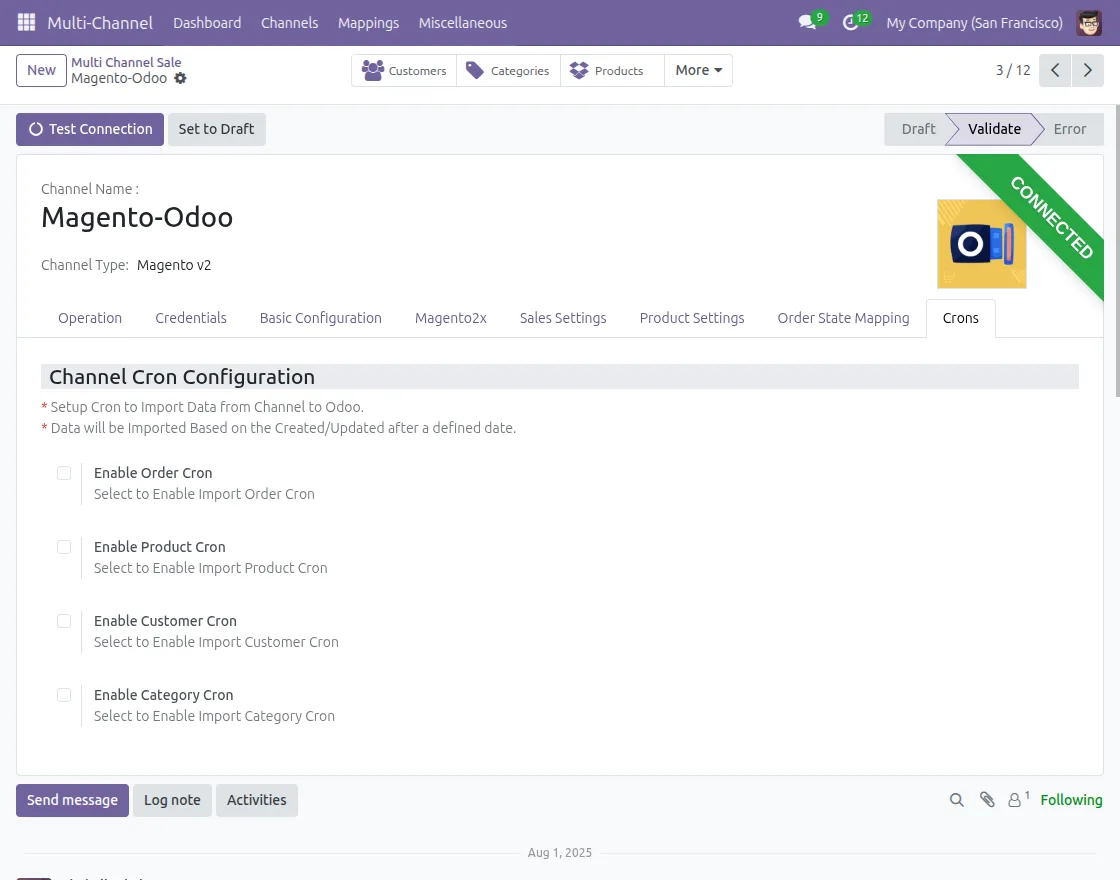Open the apps grid menu icon
The image size is (1120, 880).
(x=27, y=22)
